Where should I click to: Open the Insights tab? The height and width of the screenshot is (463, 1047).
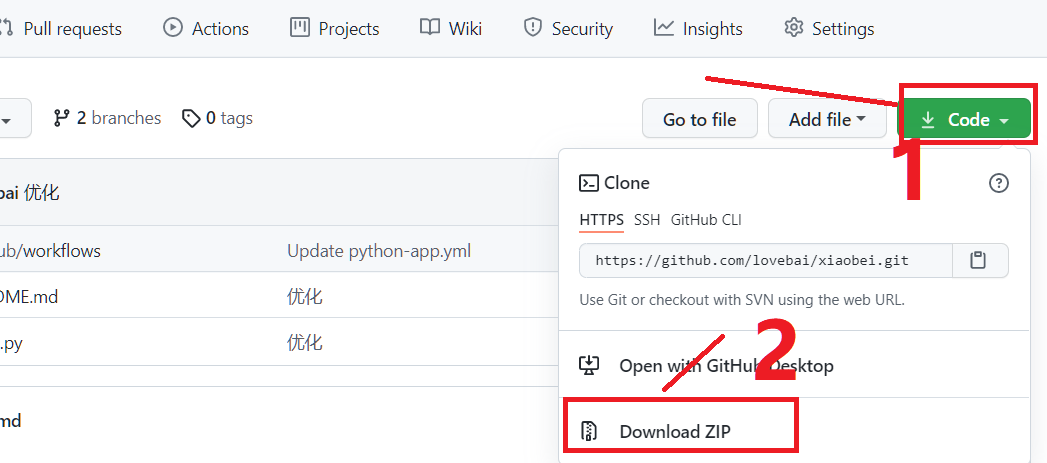698,29
